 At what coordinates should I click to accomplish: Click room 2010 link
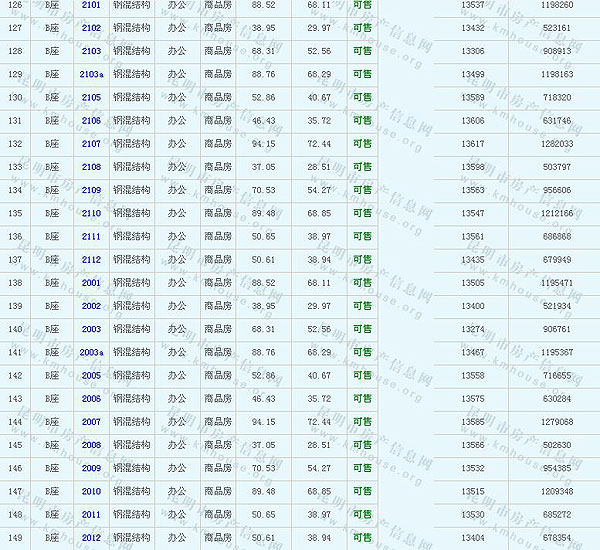coord(91,491)
